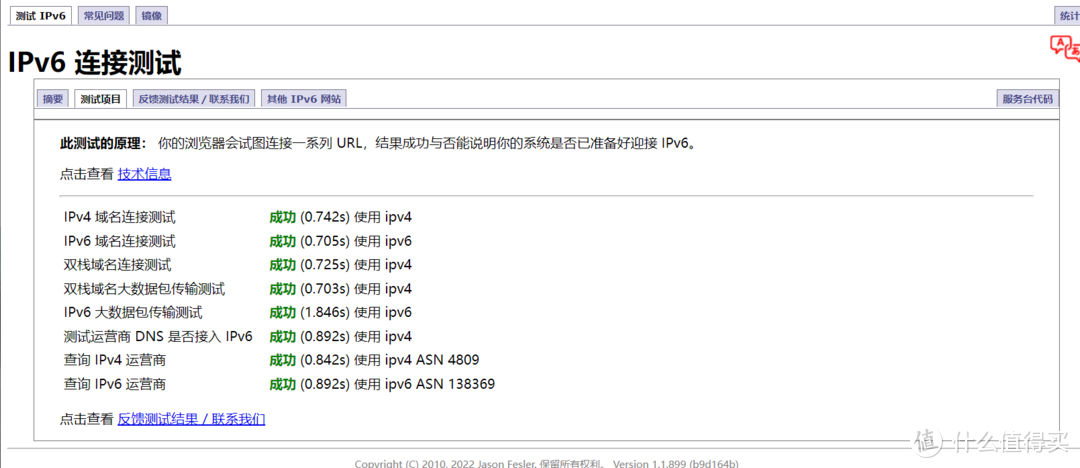Select the IPv6 大数据包传输测试 row label
This screenshot has height=468, width=1080.
click(133, 312)
